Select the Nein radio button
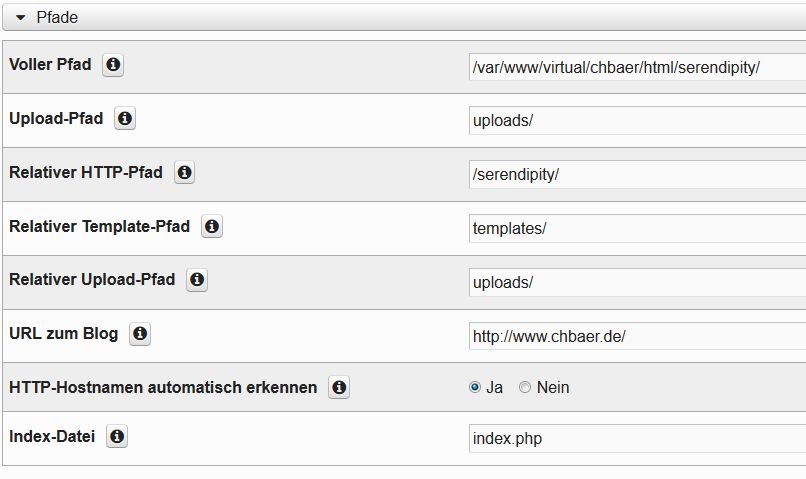This screenshot has height=479, width=806. point(525,387)
